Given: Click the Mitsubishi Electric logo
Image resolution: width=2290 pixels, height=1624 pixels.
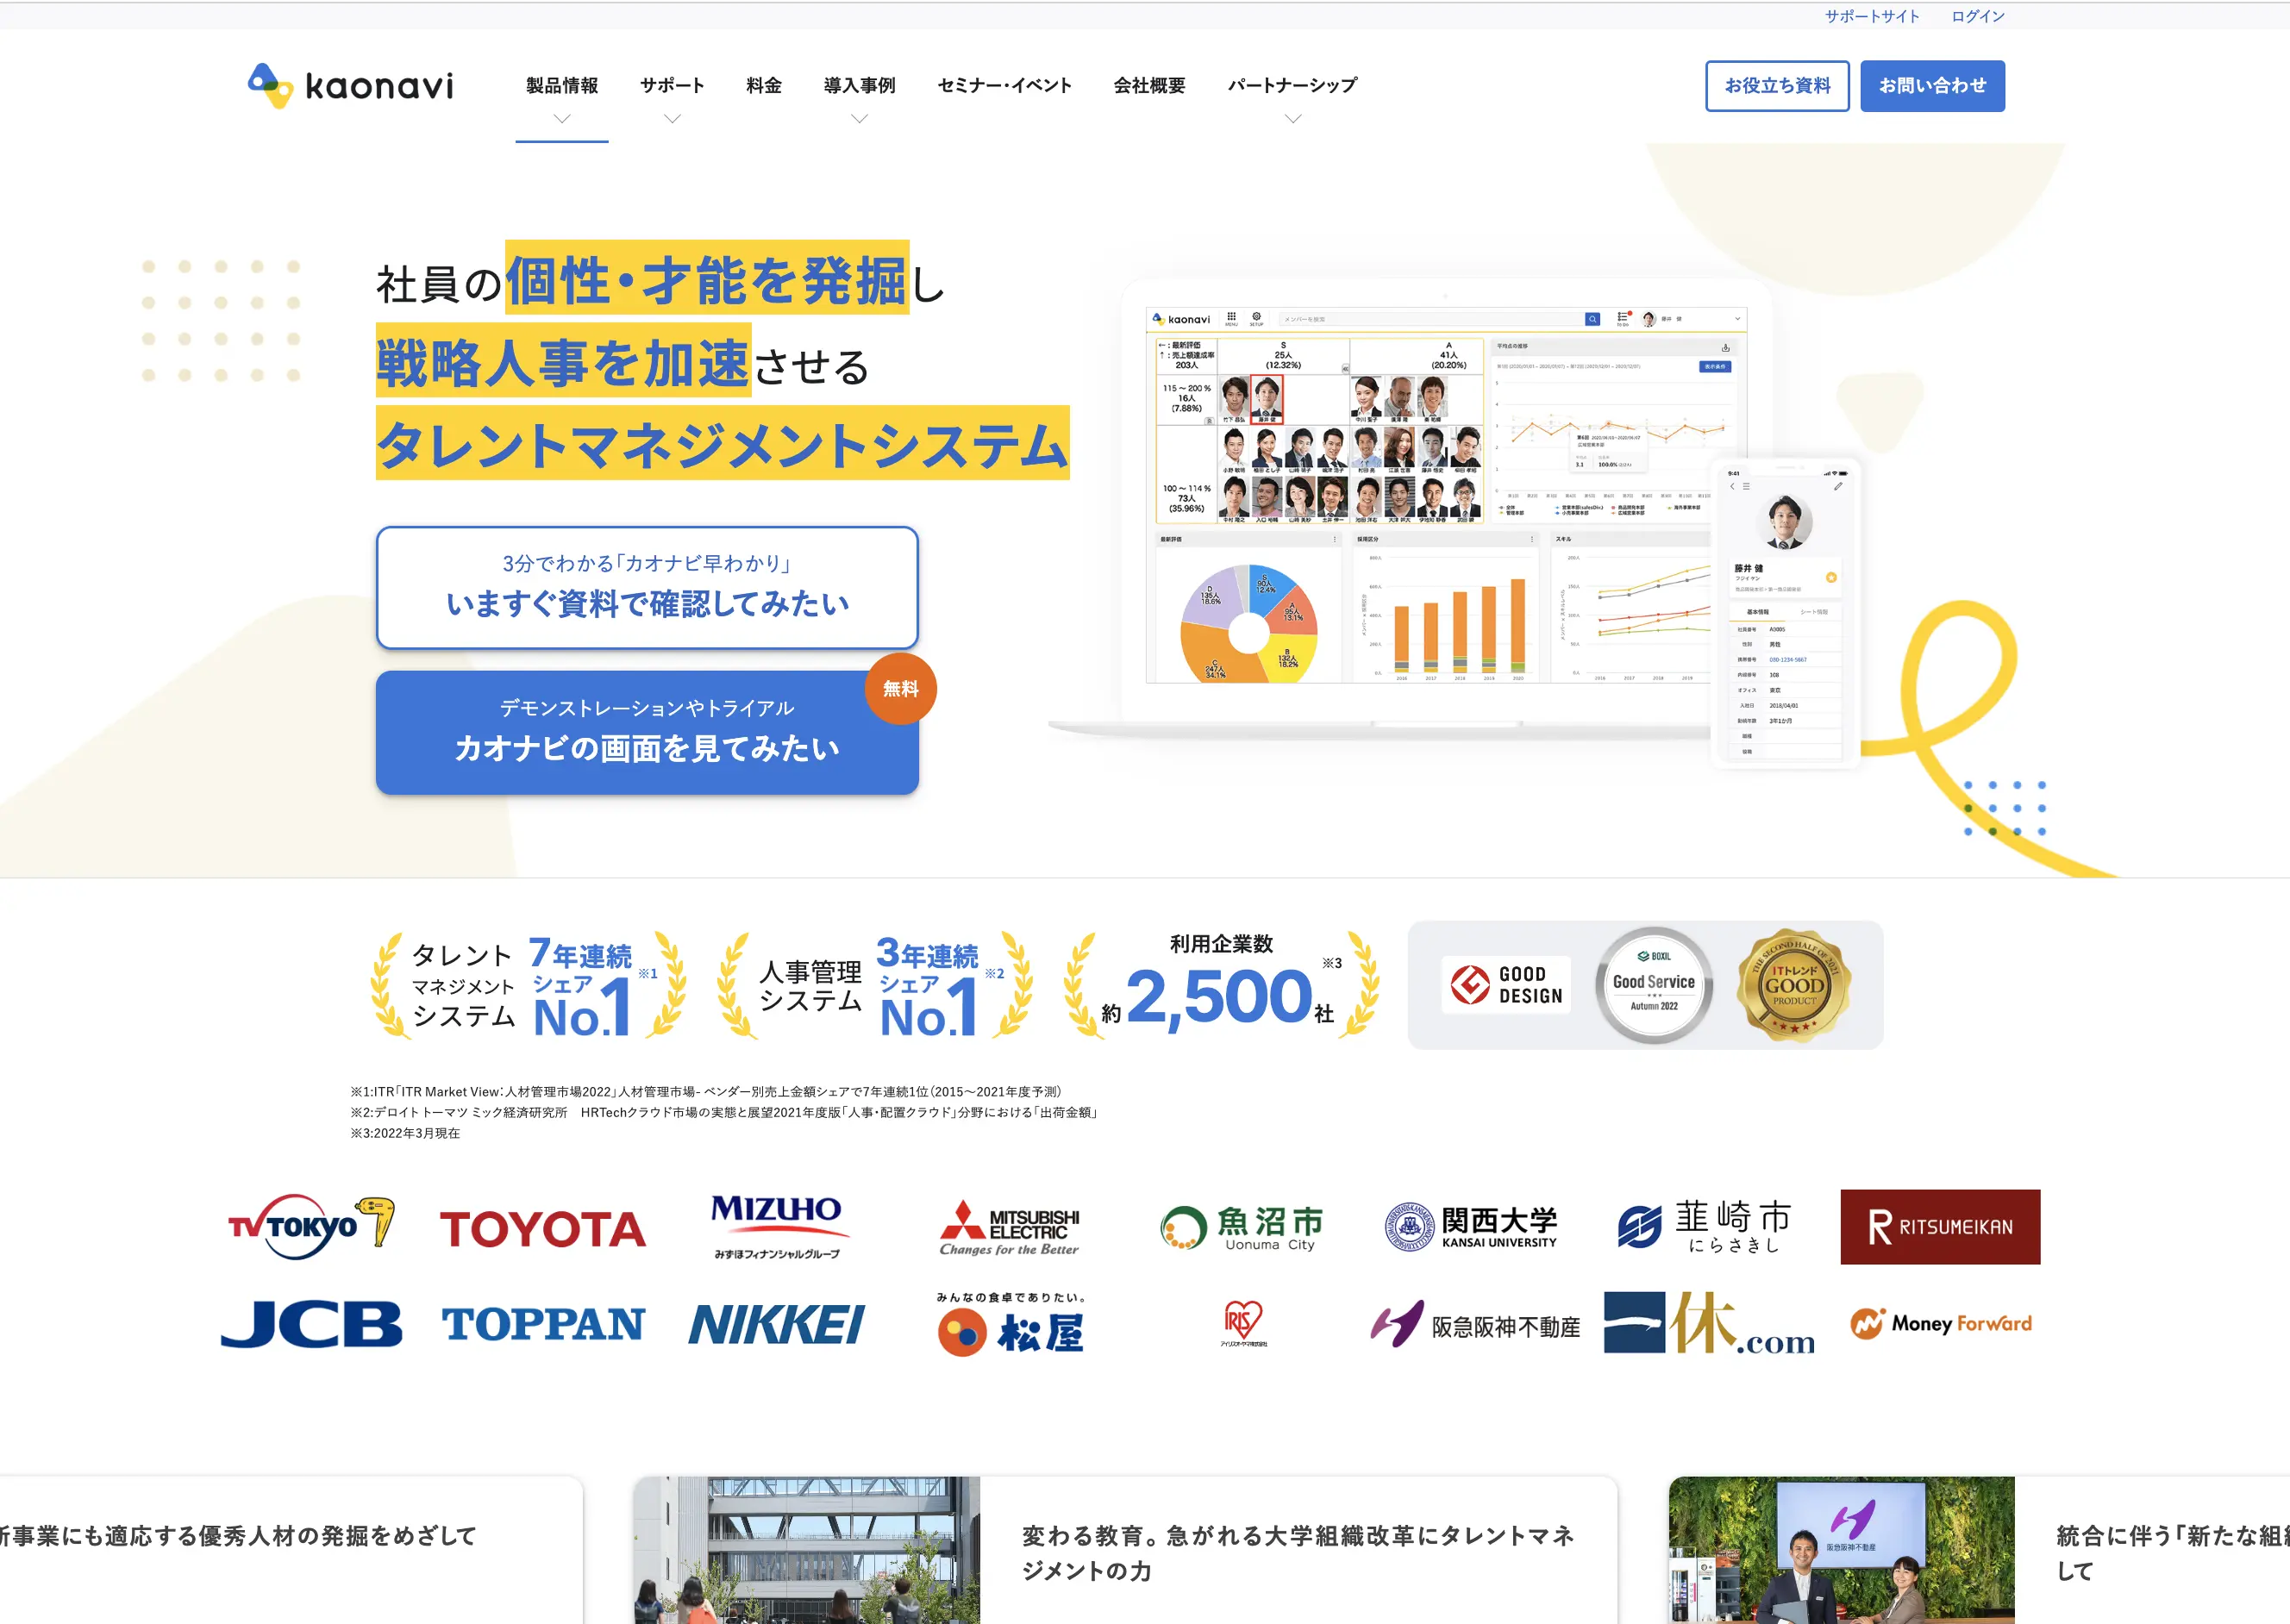Looking at the screenshot, I should point(1010,1227).
